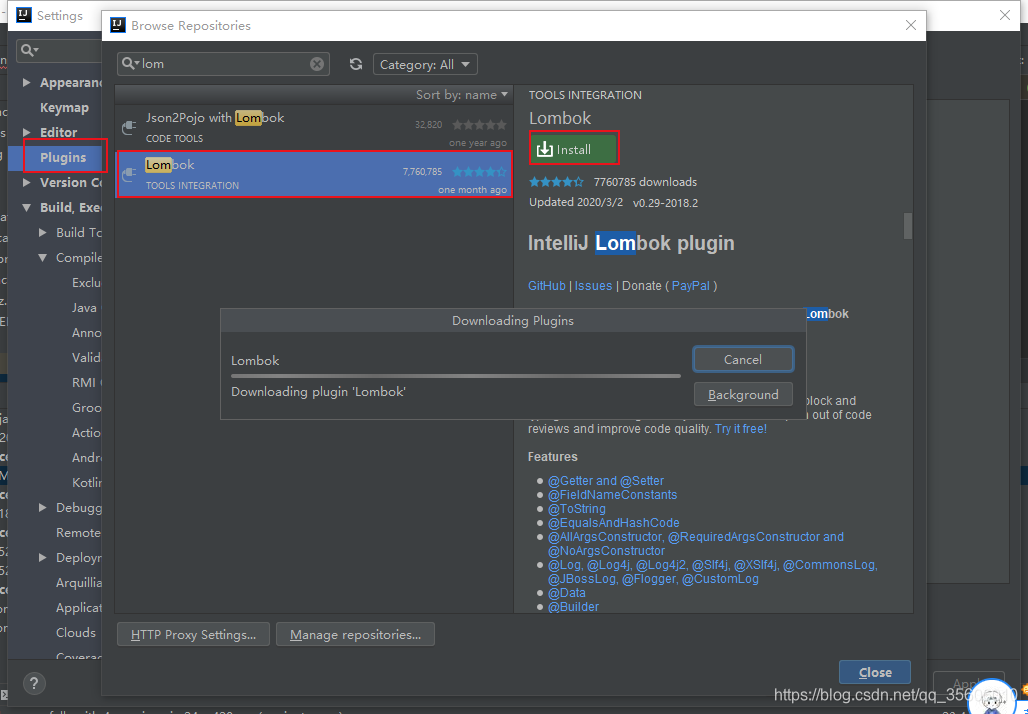This screenshot has width=1028, height=714.
Task: Click Lombok rating stars in details pane
Action: 556,182
